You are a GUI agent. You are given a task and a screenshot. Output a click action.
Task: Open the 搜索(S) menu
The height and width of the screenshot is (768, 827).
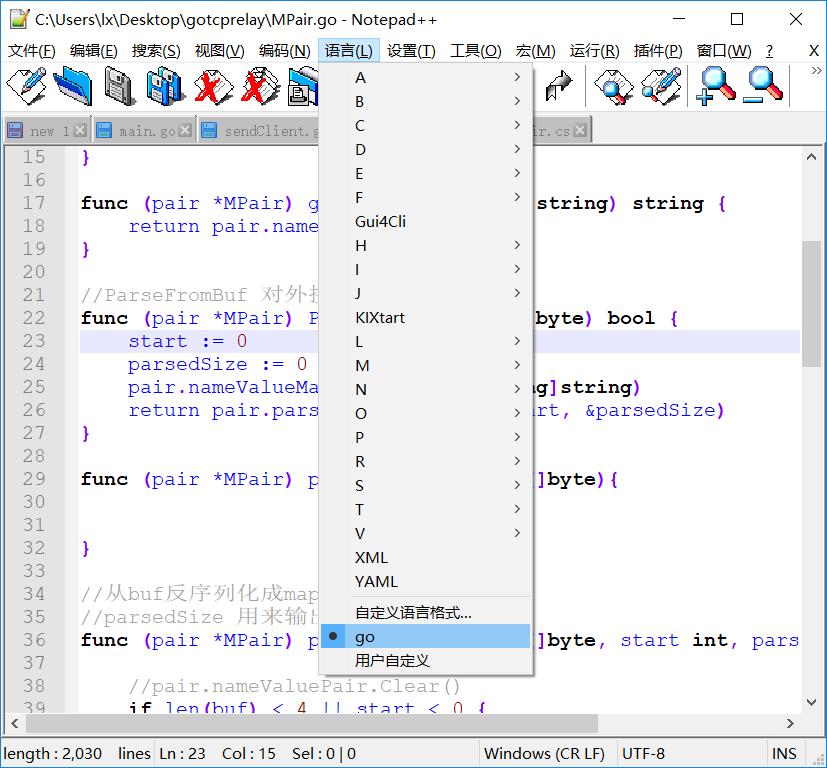click(156, 51)
